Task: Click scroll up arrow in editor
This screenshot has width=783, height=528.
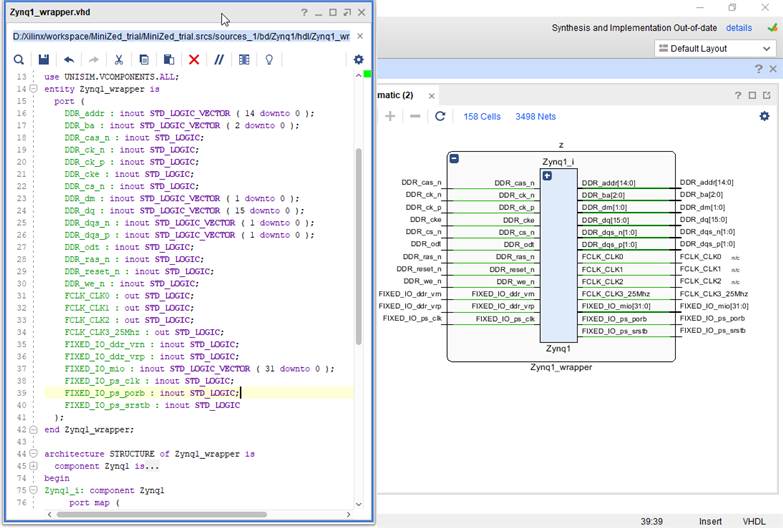Action: 359,75
